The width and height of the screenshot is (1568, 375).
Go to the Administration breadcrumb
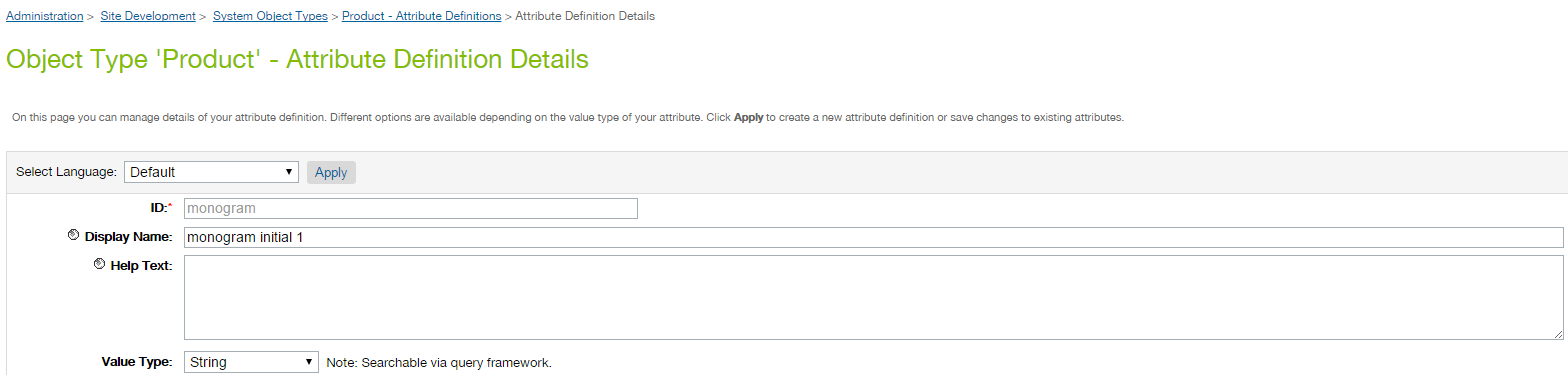(45, 16)
